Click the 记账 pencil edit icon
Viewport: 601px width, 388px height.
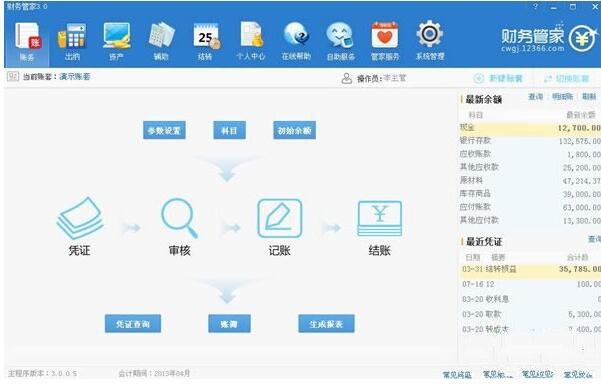pos(279,218)
